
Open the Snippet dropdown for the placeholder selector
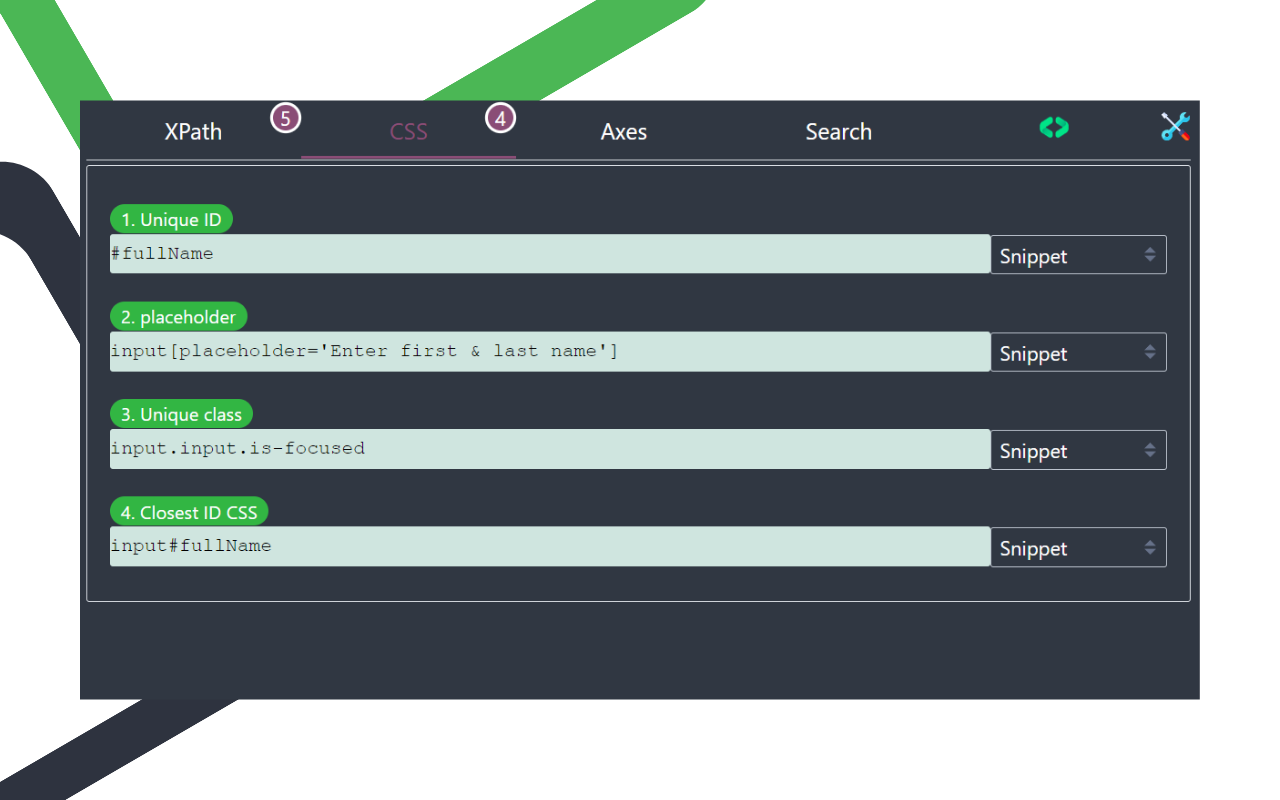pyautogui.click(x=1078, y=351)
